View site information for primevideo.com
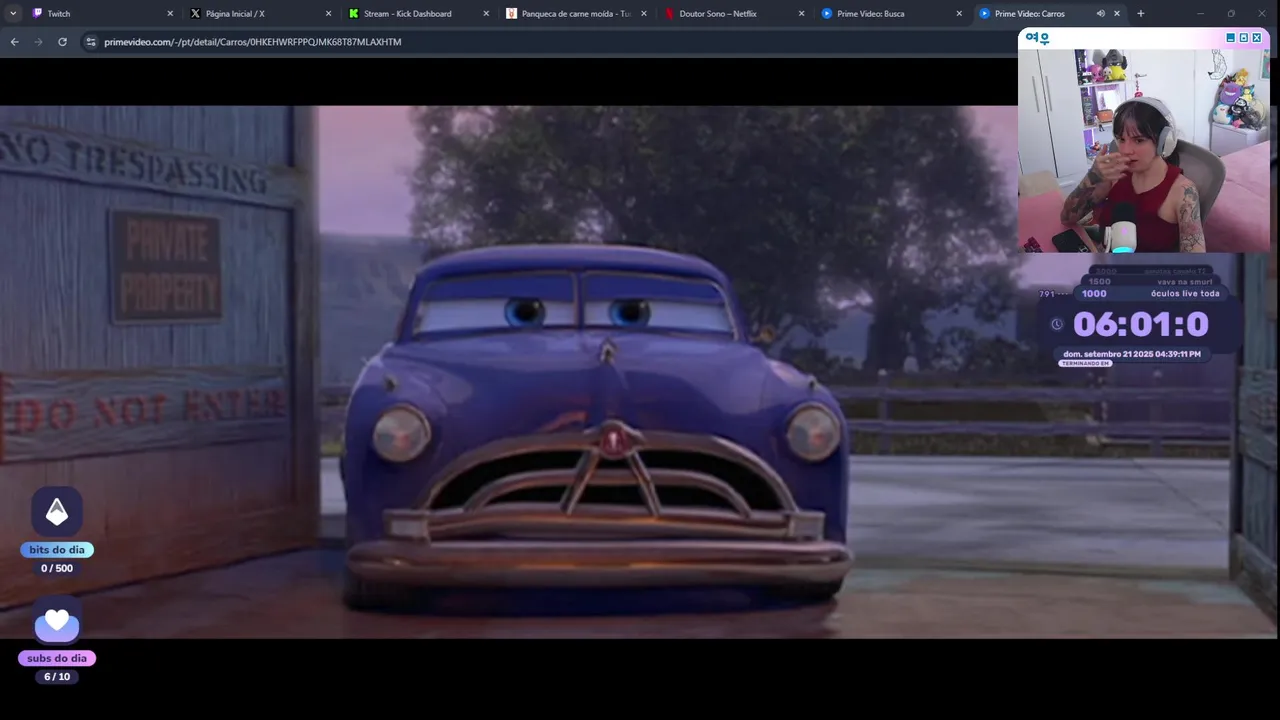The image size is (1280, 720). coord(90,42)
